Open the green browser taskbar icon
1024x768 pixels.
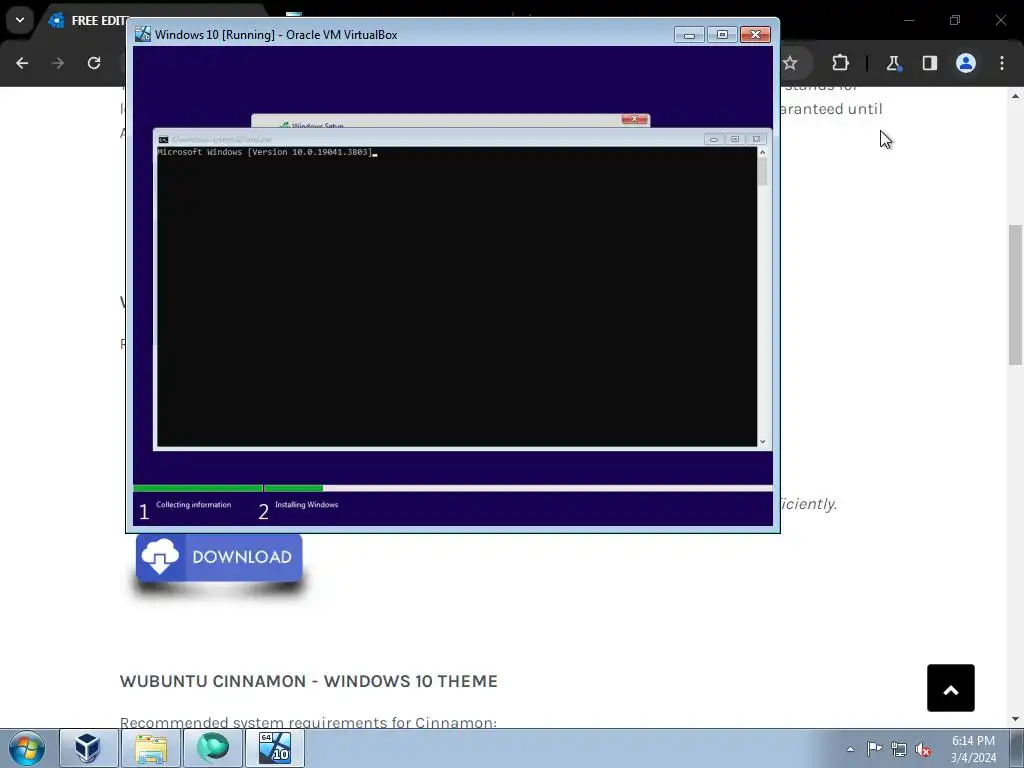click(x=212, y=748)
